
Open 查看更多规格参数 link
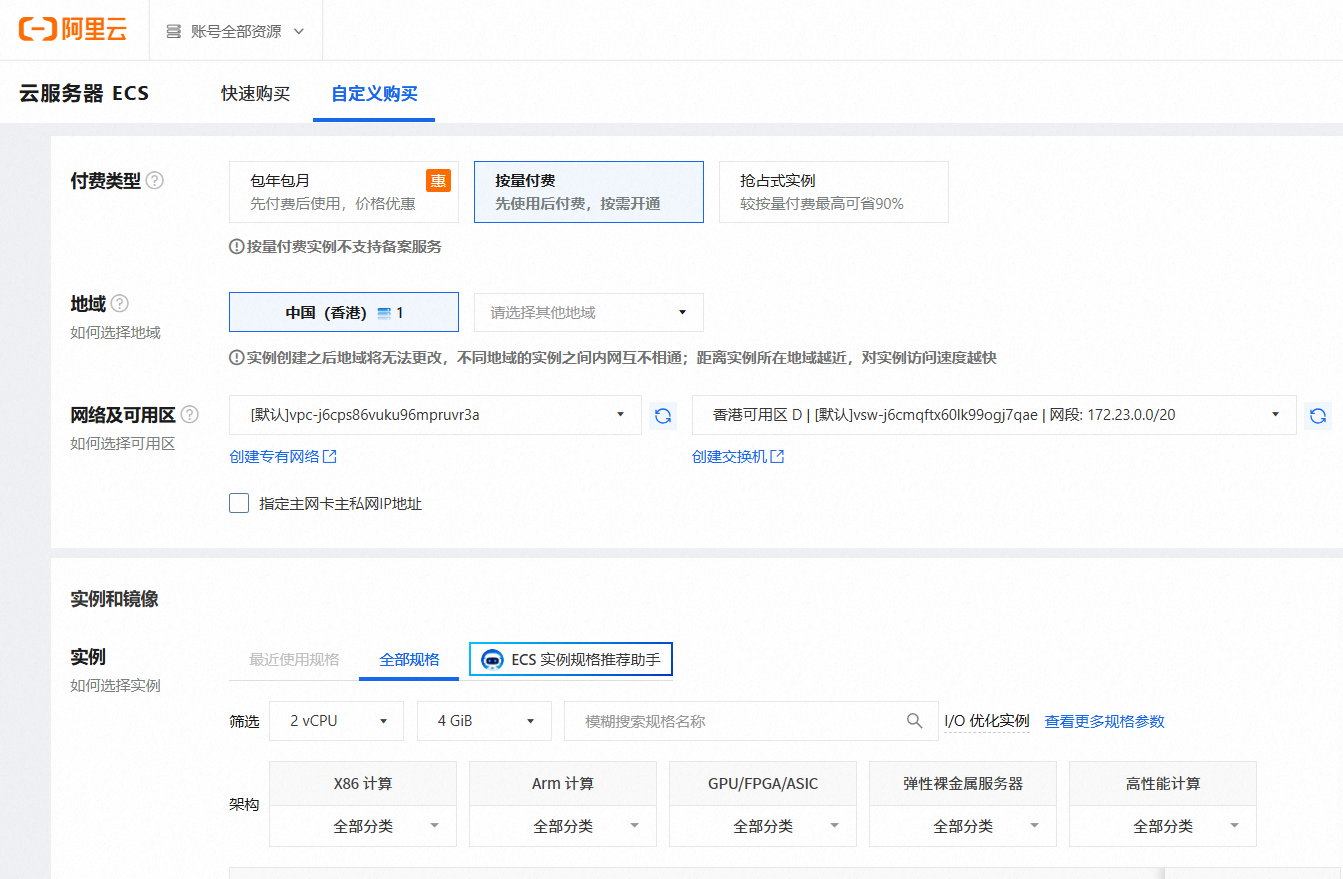(1104, 721)
